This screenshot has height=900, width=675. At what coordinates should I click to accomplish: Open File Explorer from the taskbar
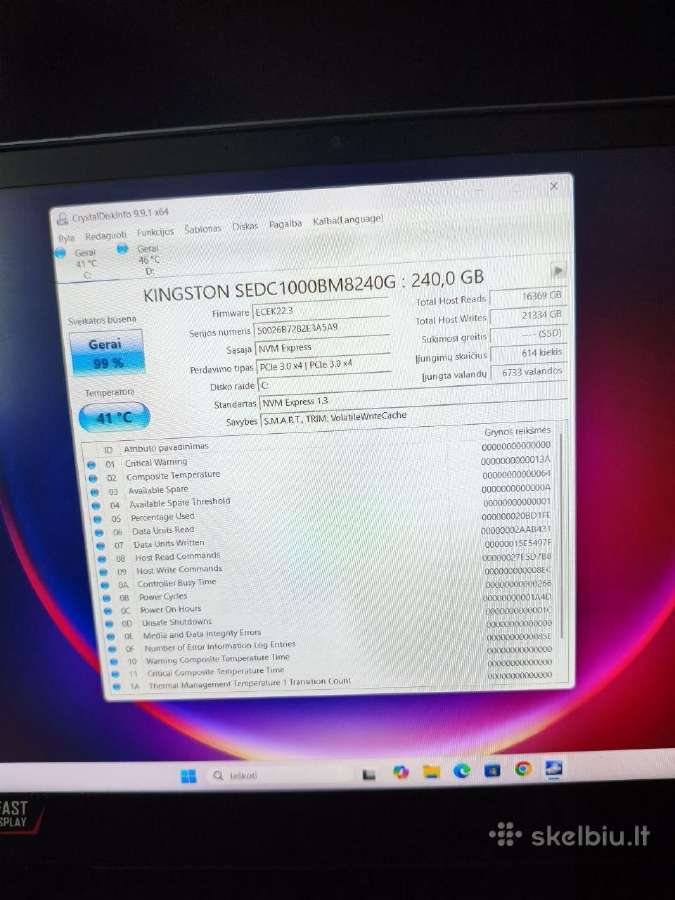pos(431,772)
